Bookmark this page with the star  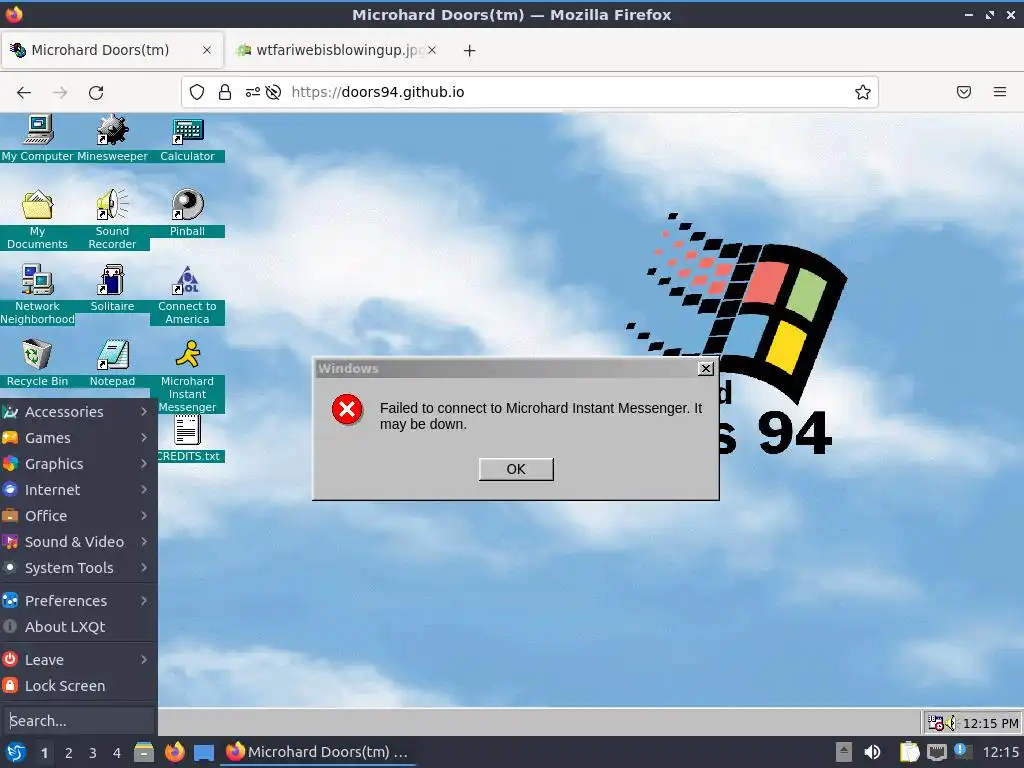tap(863, 92)
